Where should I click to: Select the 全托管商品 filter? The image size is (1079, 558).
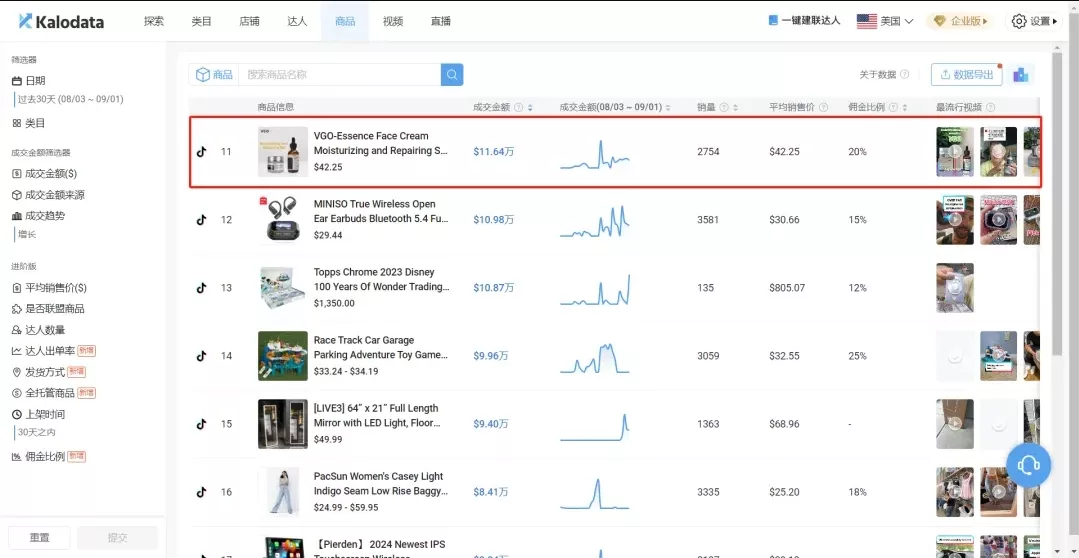[53, 393]
